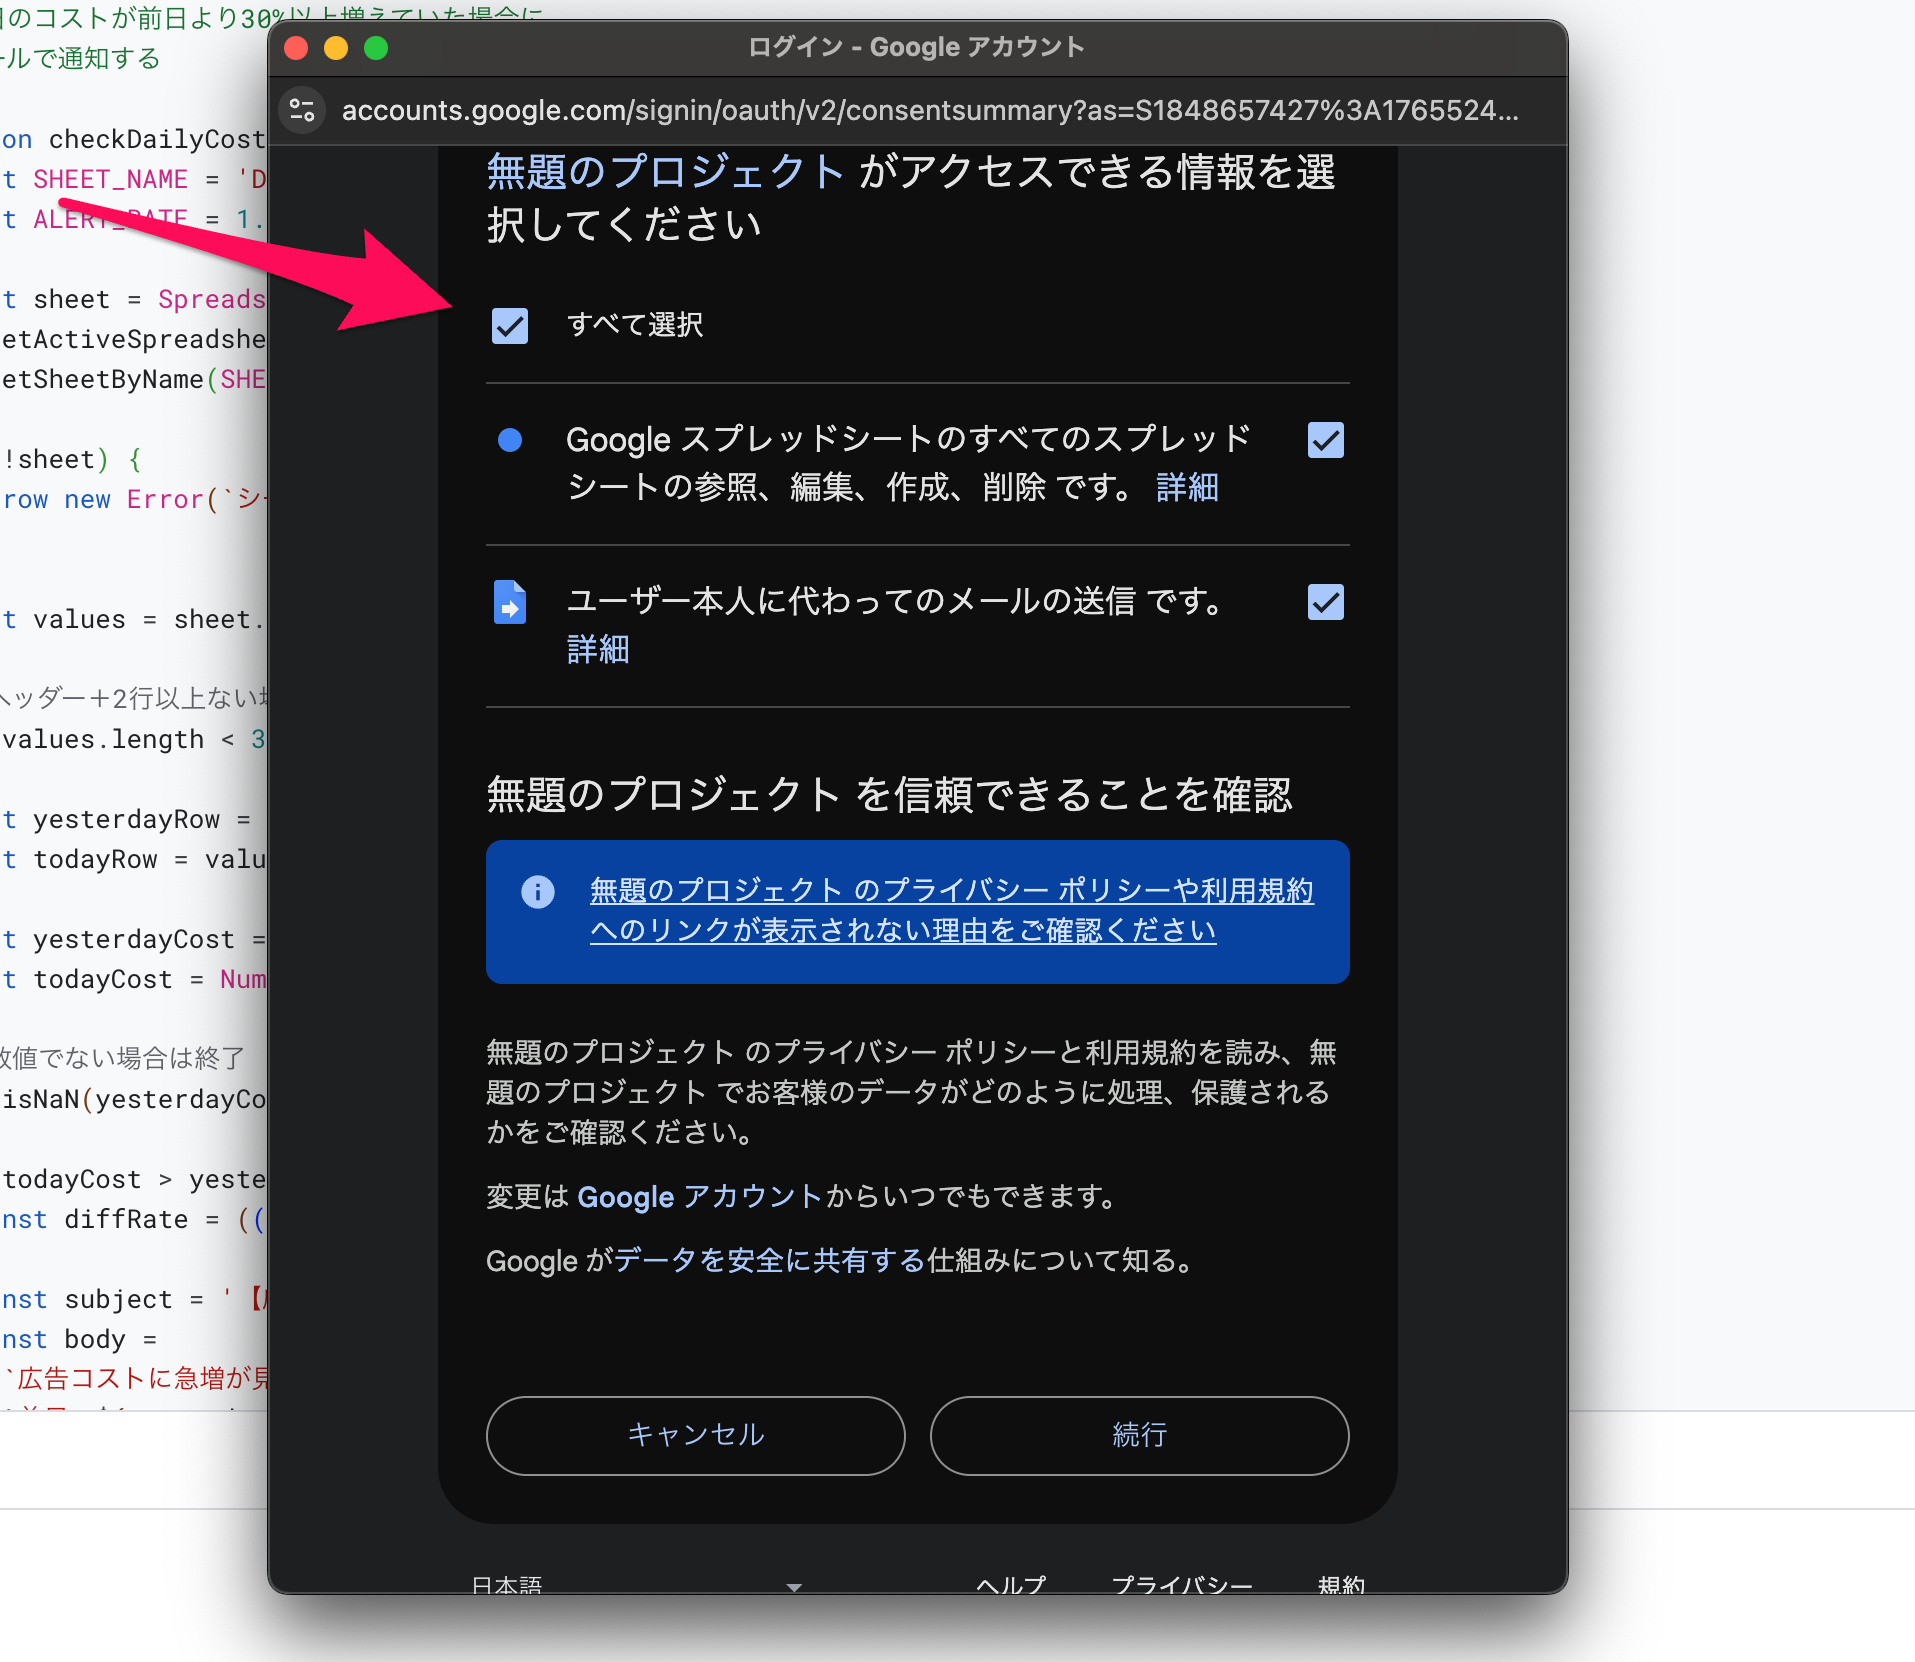1915x1662 pixels.
Task: Open the 日本語 language dropdown
Action: [x=636, y=1585]
